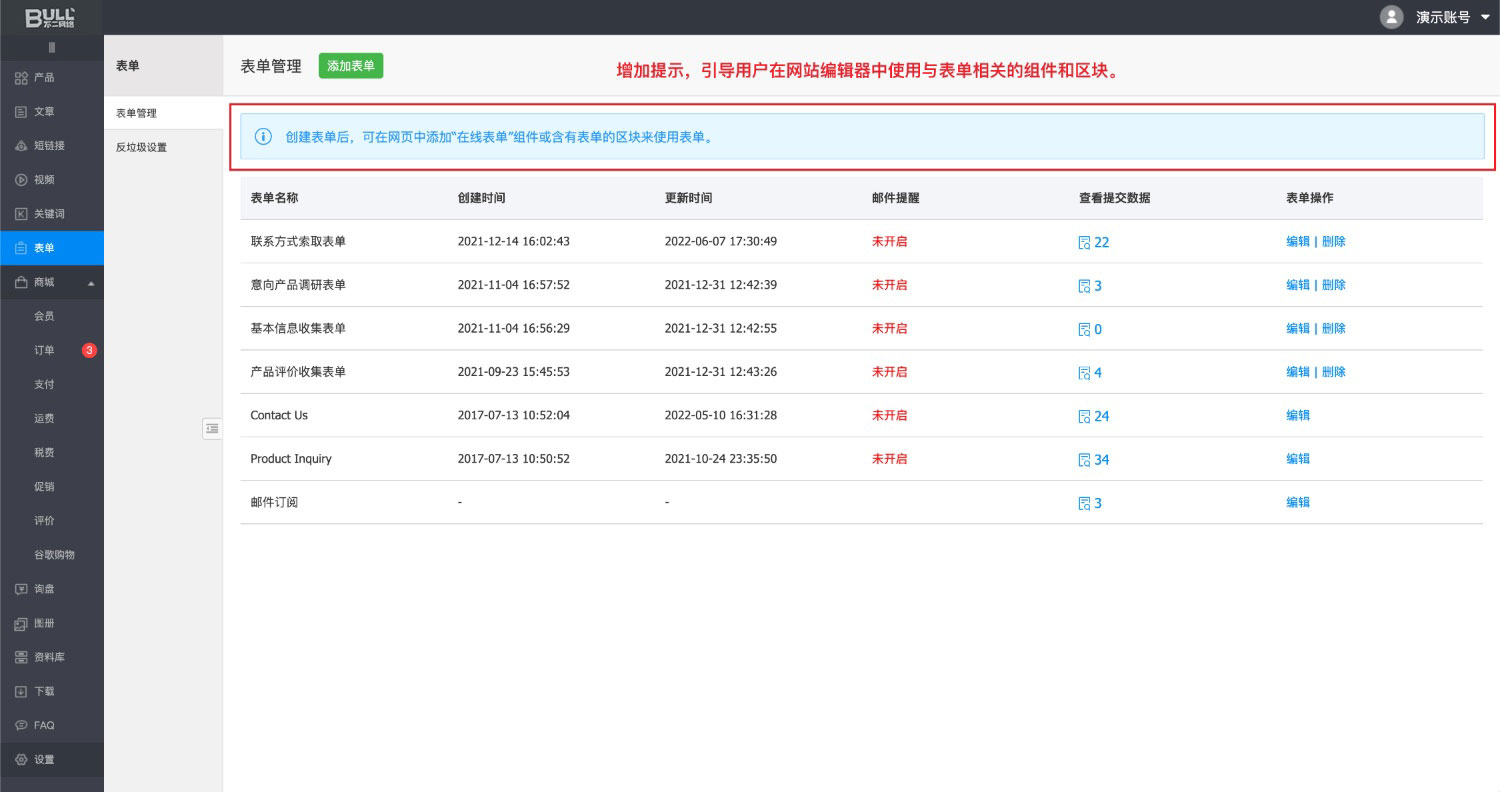Click the FAQ chat bubble icon
The height and width of the screenshot is (792, 1500).
coord(21,726)
